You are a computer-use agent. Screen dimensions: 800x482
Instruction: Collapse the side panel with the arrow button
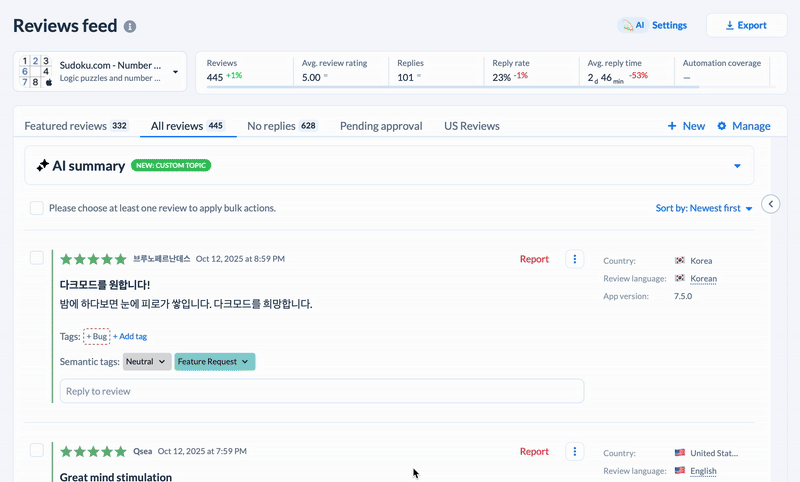click(x=770, y=204)
